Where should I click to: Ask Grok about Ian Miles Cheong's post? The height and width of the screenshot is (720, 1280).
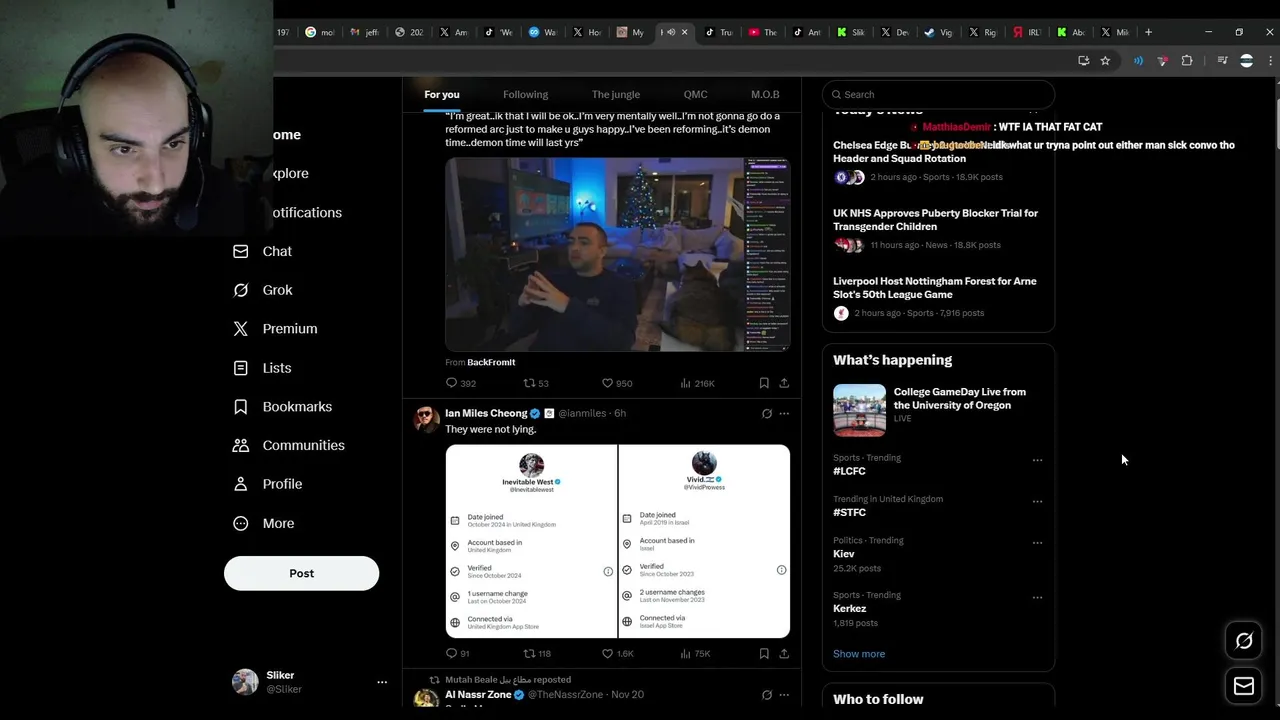(767, 413)
